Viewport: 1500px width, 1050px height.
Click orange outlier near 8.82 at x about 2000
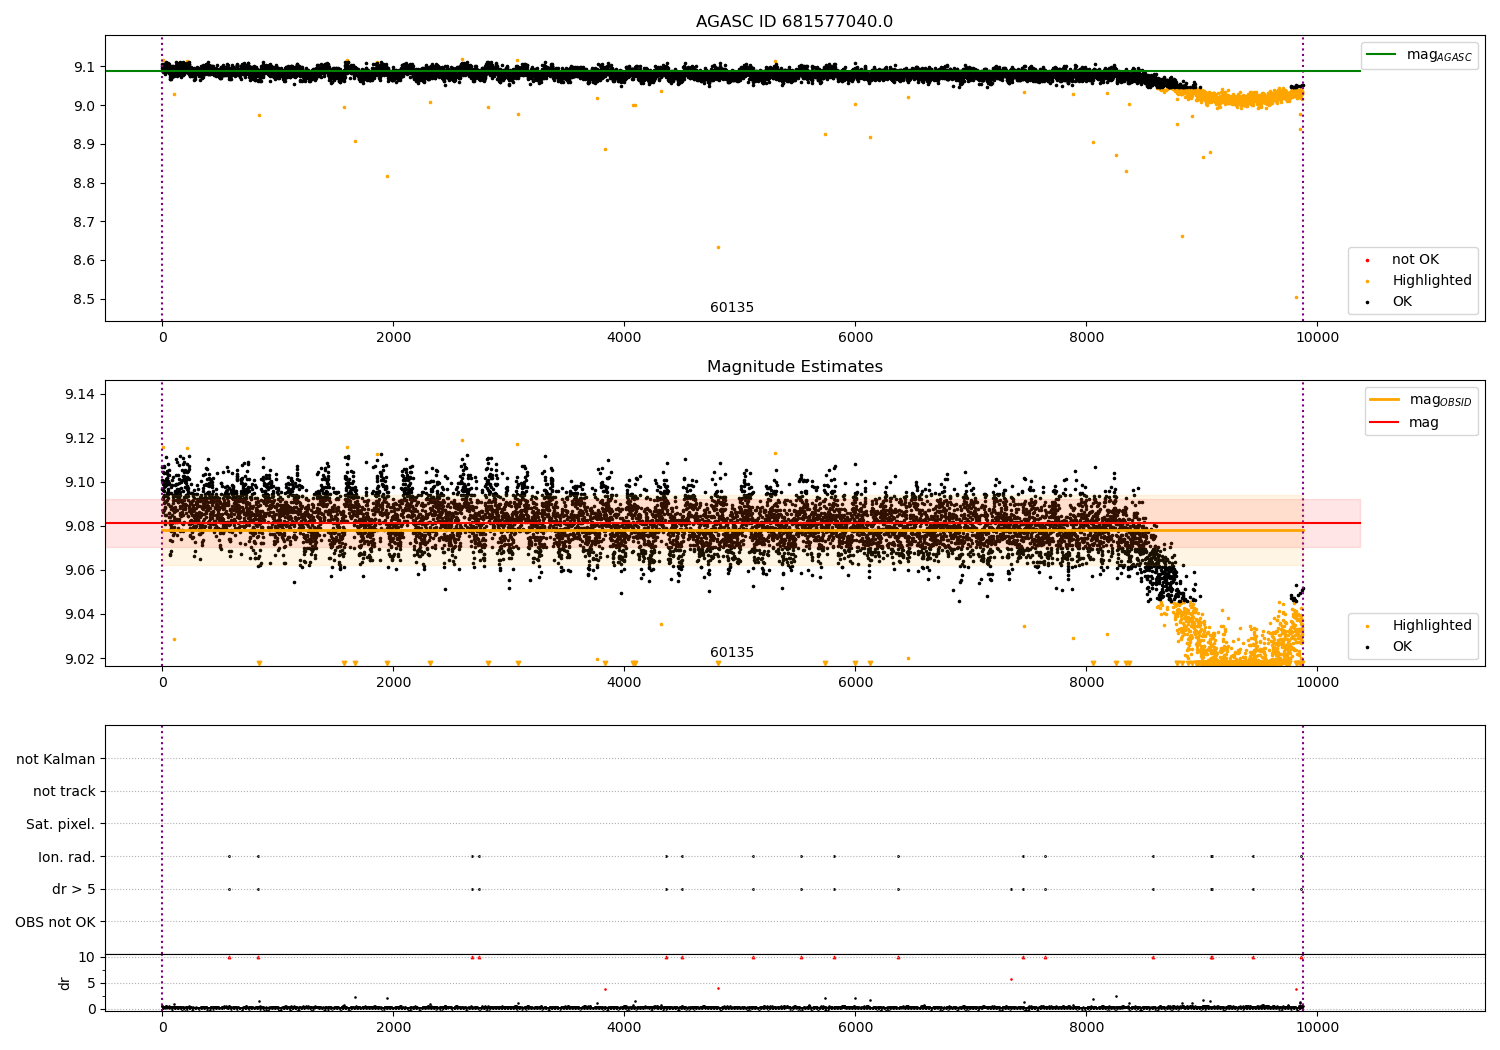click(x=387, y=176)
